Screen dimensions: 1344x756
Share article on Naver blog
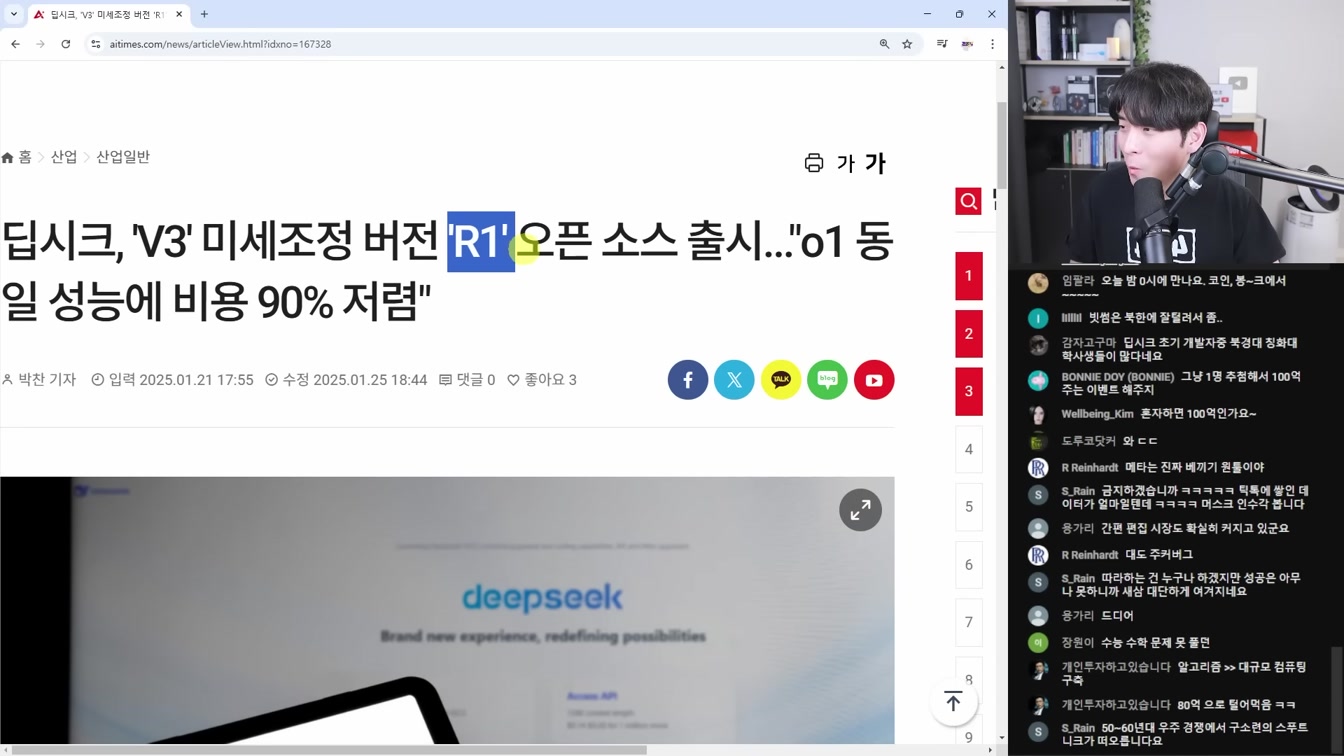click(x=827, y=380)
